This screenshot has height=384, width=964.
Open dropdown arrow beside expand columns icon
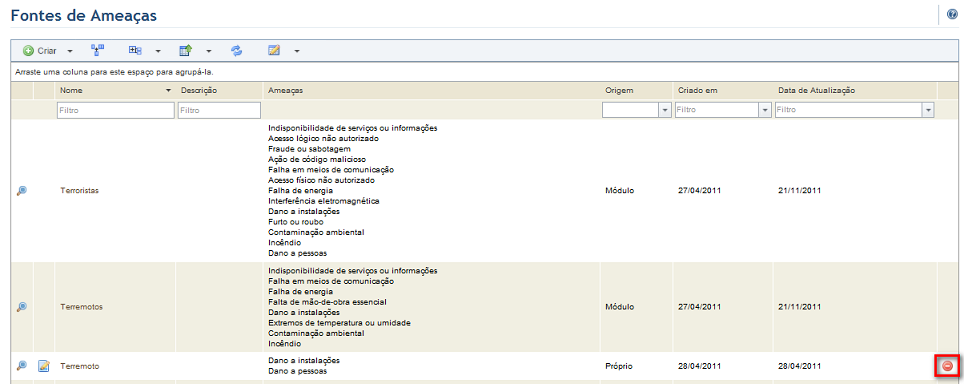pyautogui.click(x=158, y=51)
